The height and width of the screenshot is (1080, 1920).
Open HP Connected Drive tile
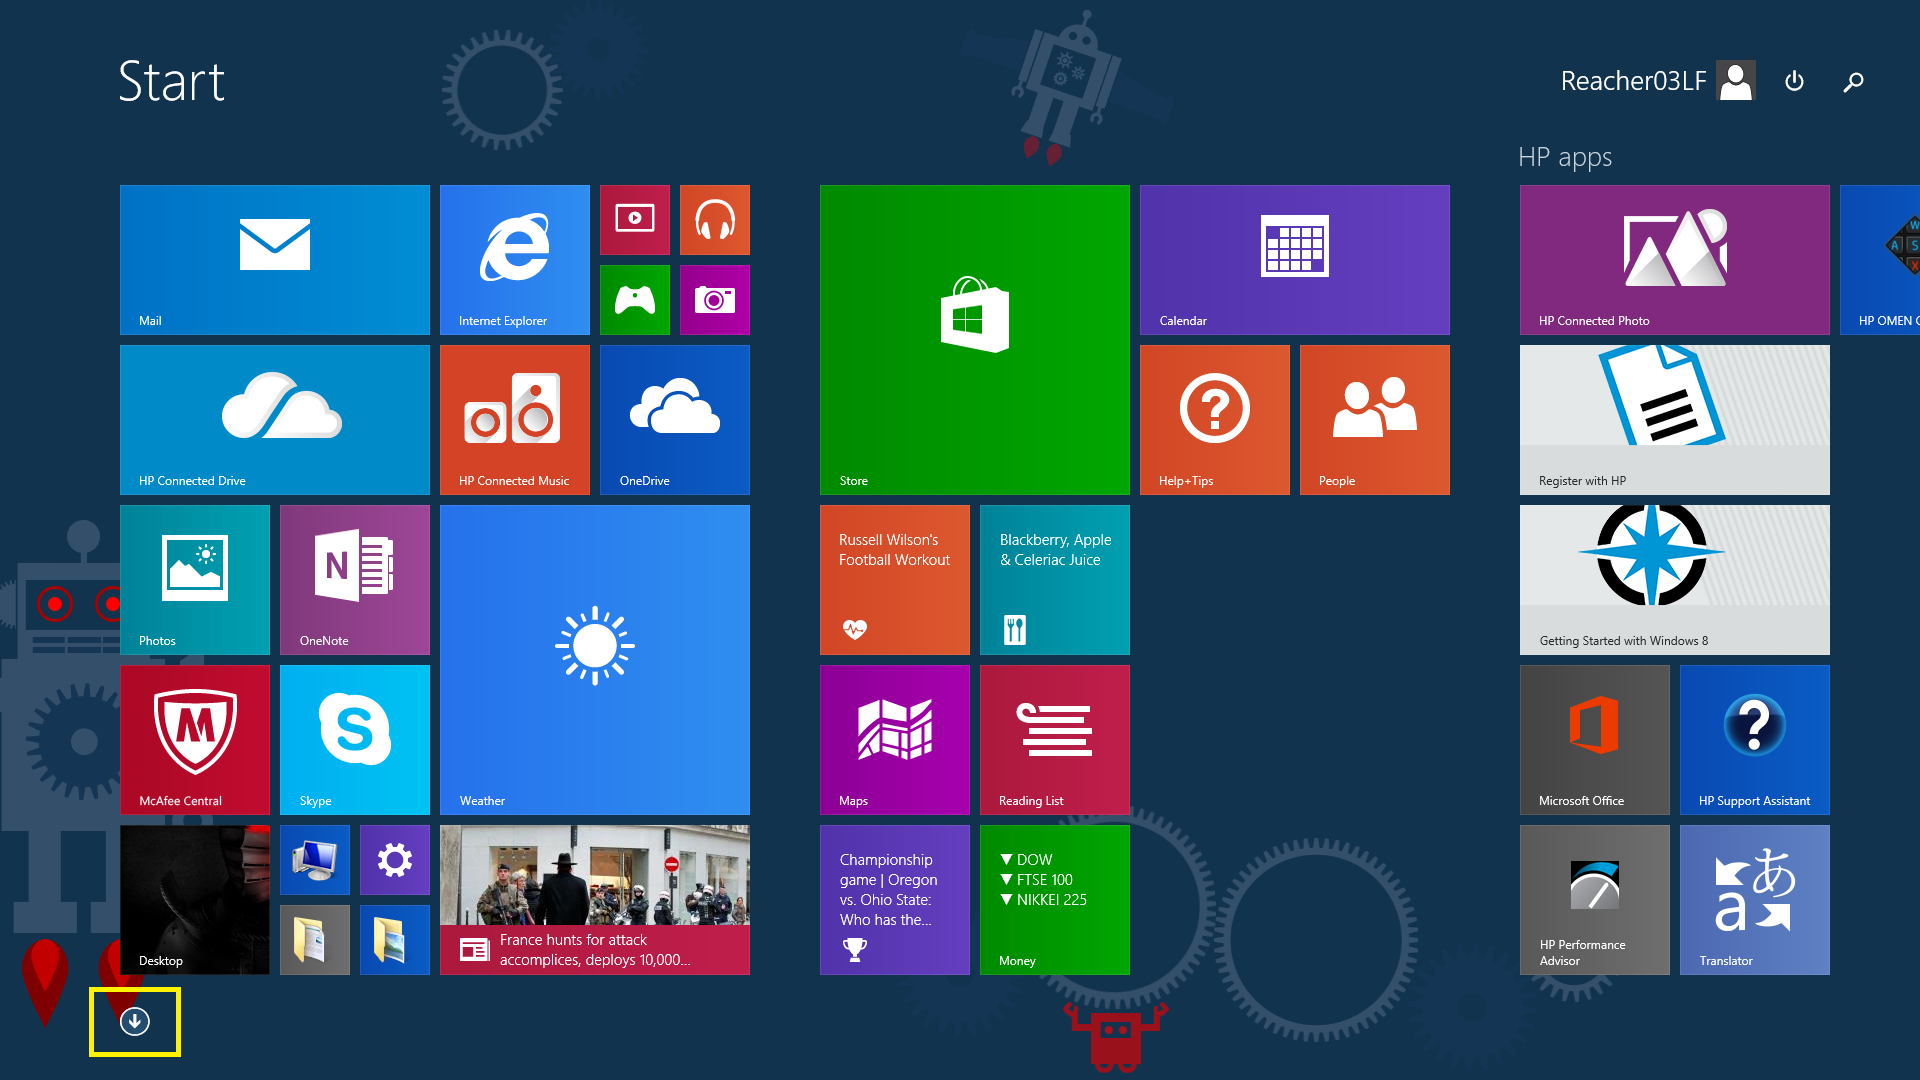pos(275,420)
